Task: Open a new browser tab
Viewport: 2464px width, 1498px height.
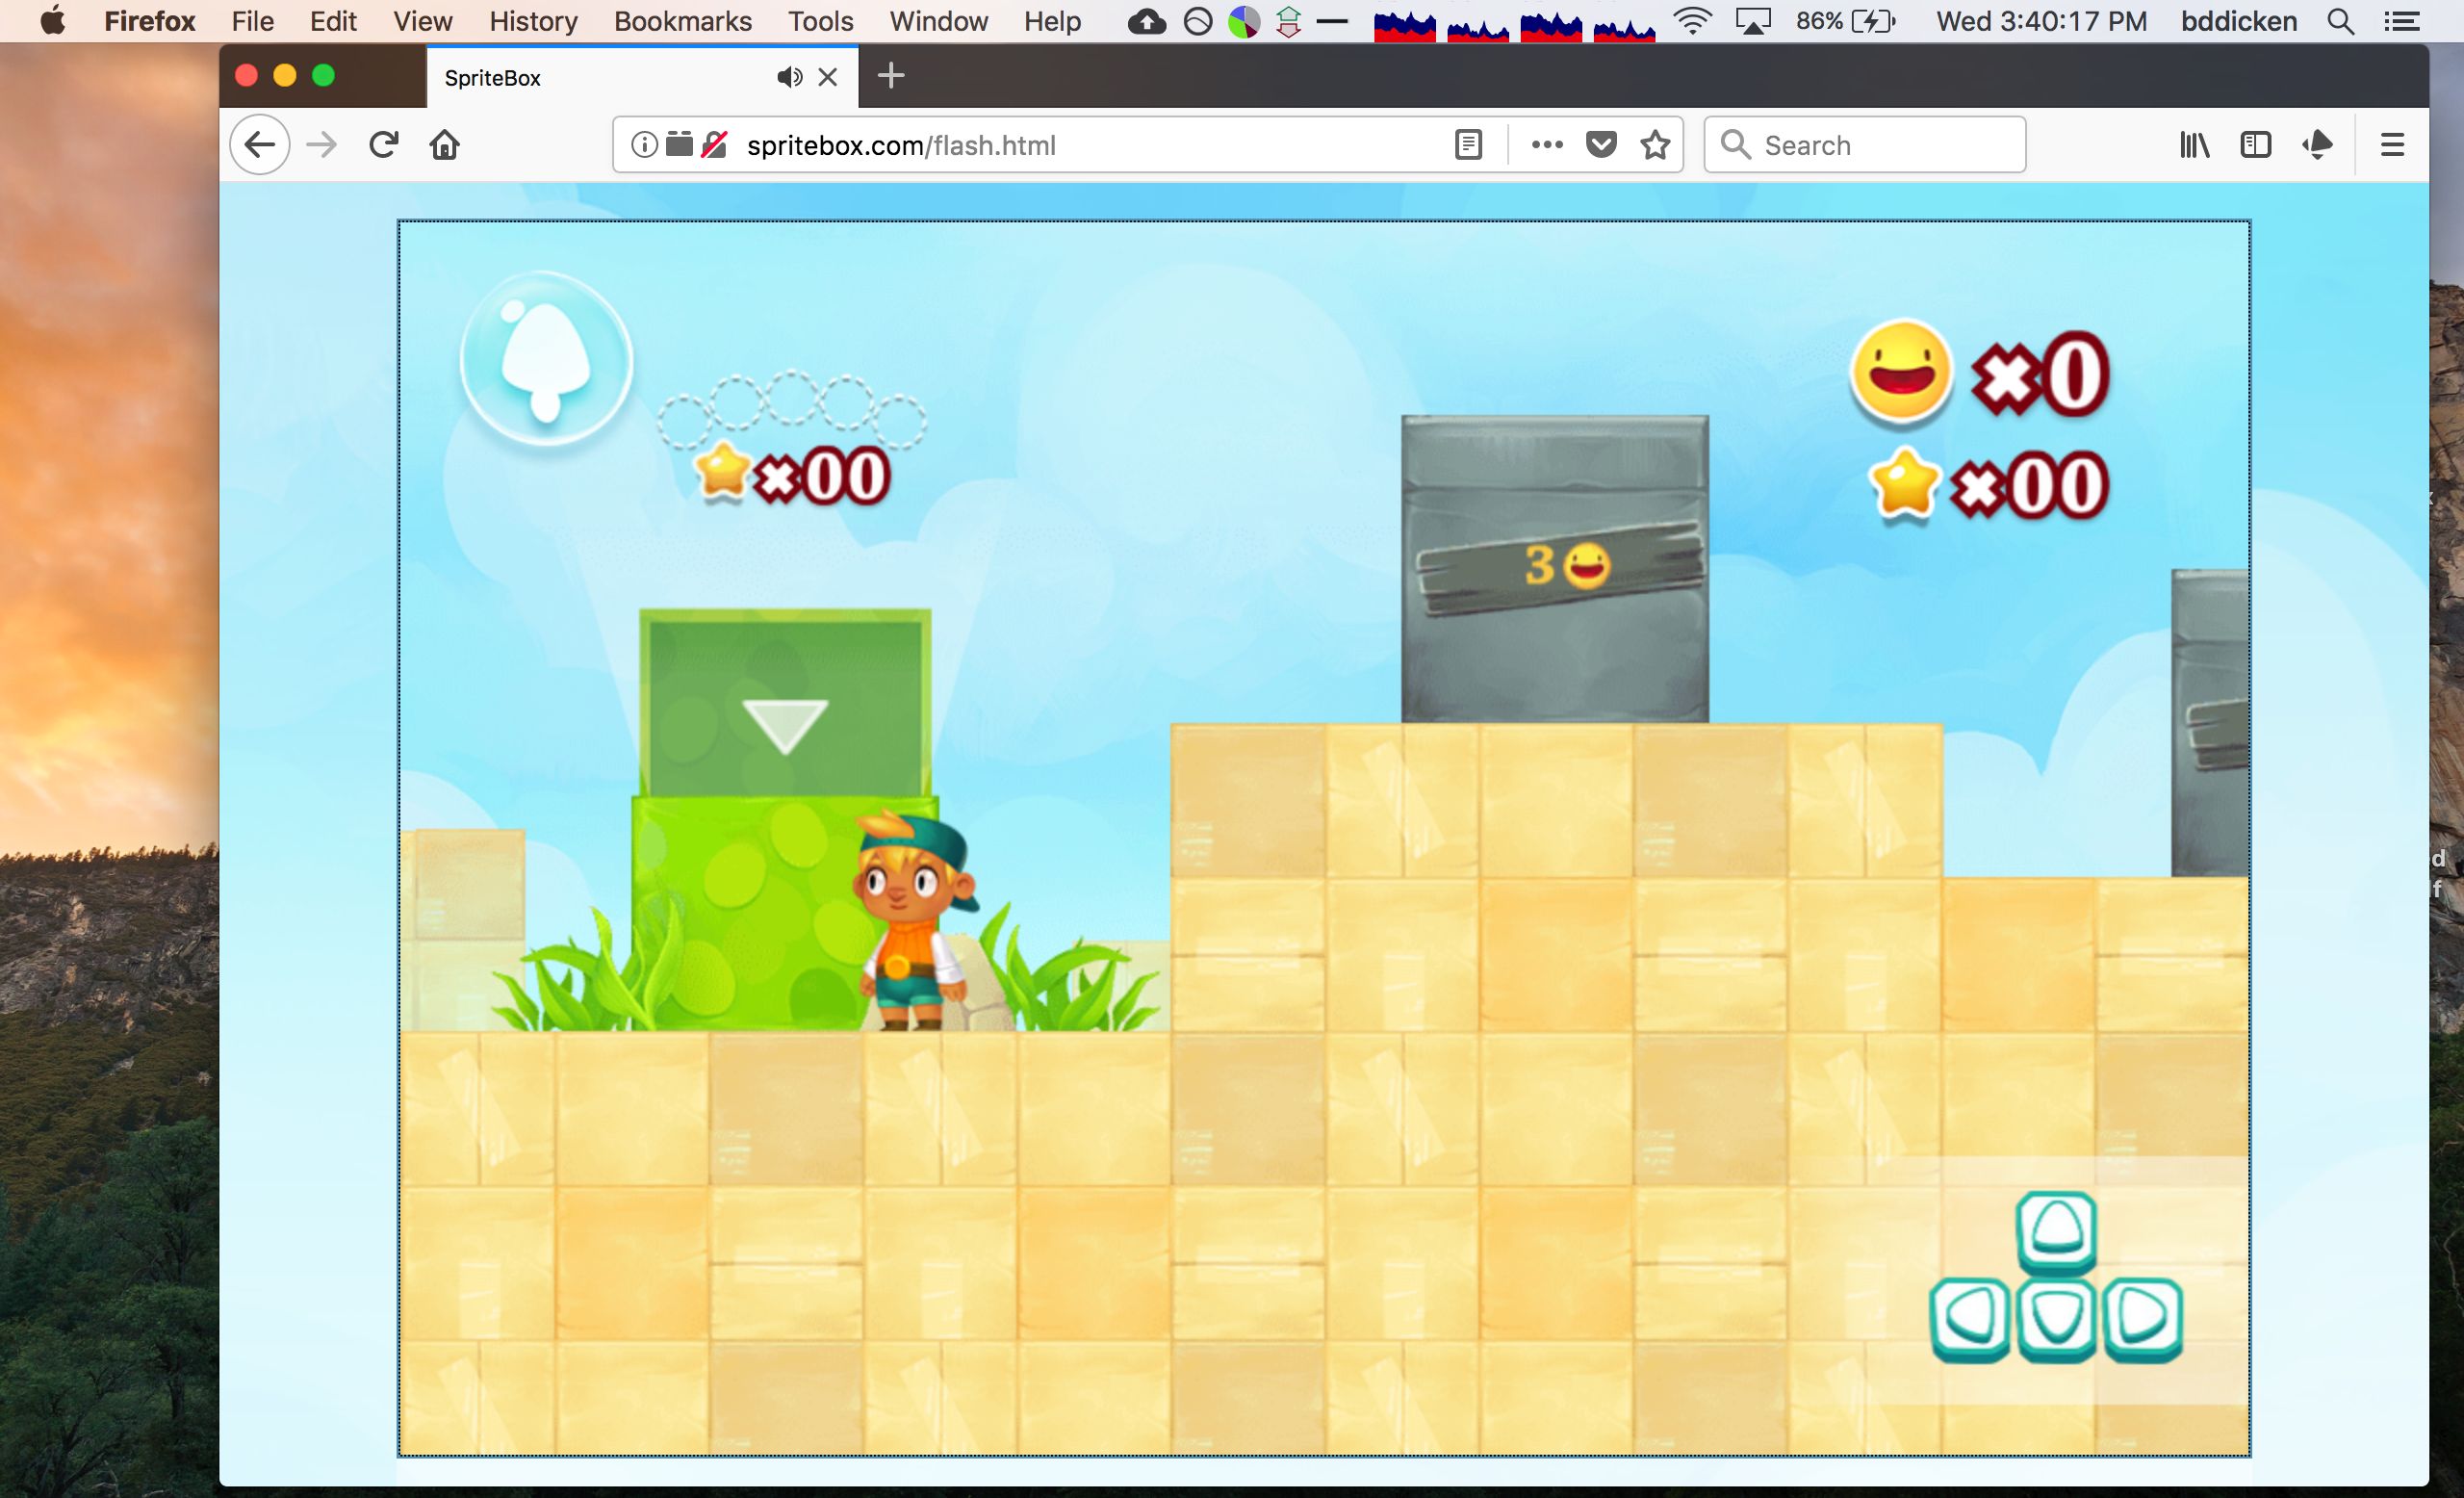Action: pos(890,76)
